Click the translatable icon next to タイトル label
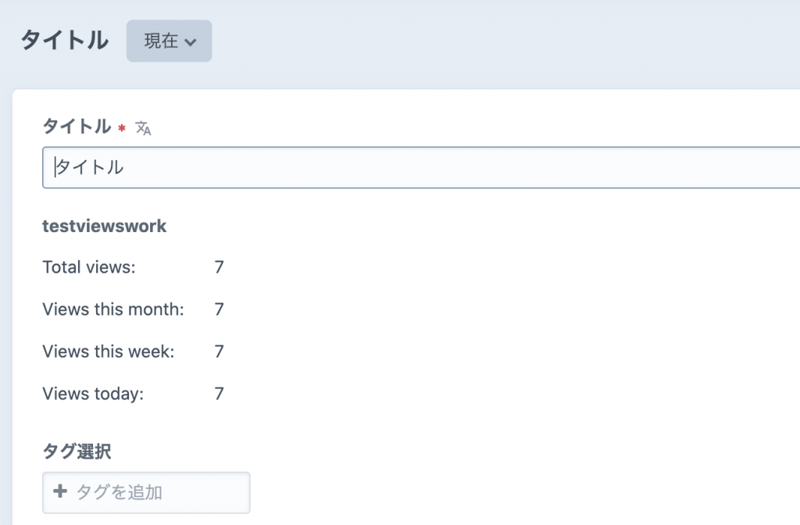Screen dimensions: 800x525 [x=143, y=128]
